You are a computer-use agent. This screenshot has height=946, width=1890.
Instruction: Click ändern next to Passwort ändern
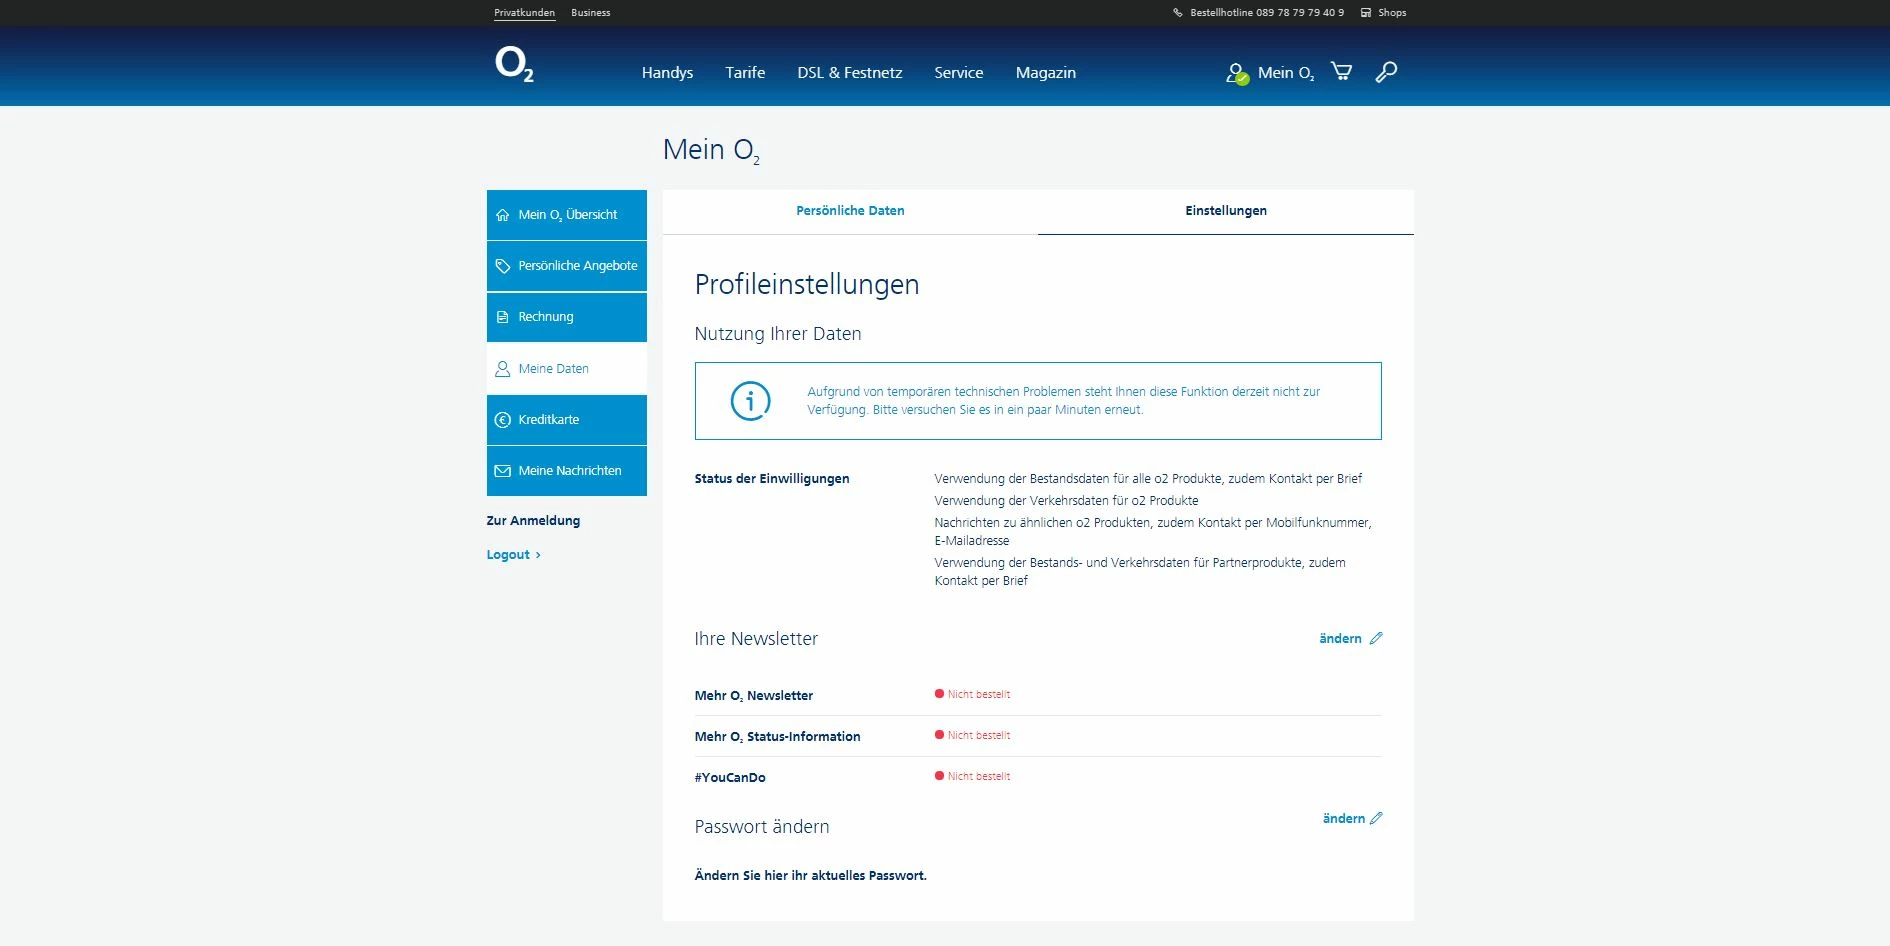point(1344,819)
